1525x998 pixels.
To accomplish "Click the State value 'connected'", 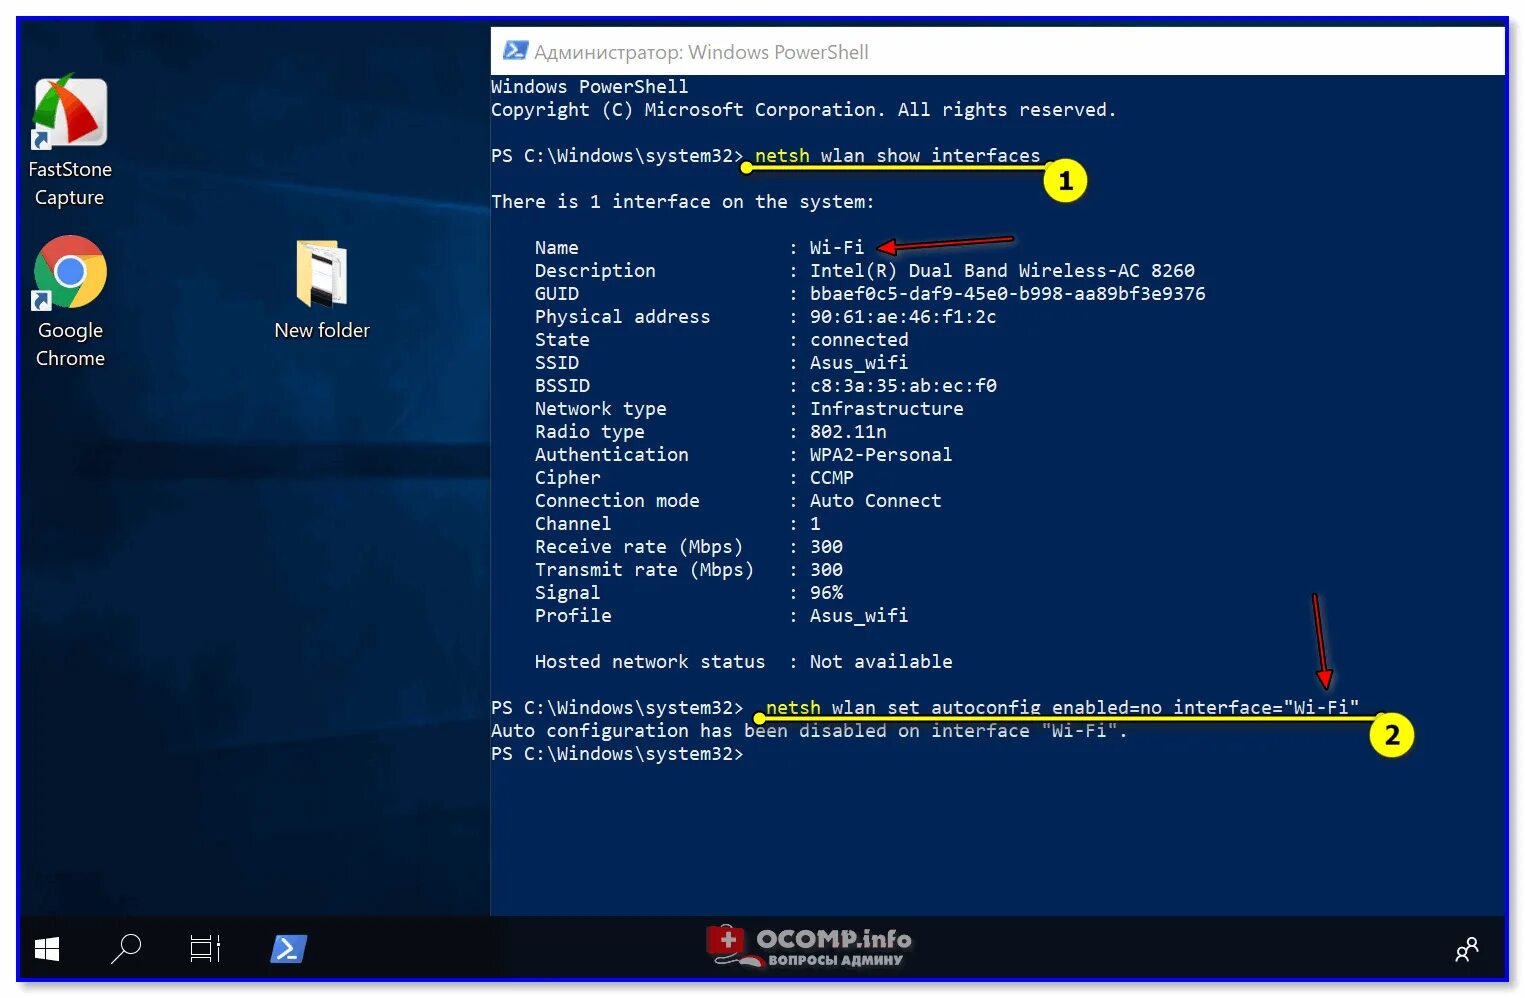I will tap(859, 339).
